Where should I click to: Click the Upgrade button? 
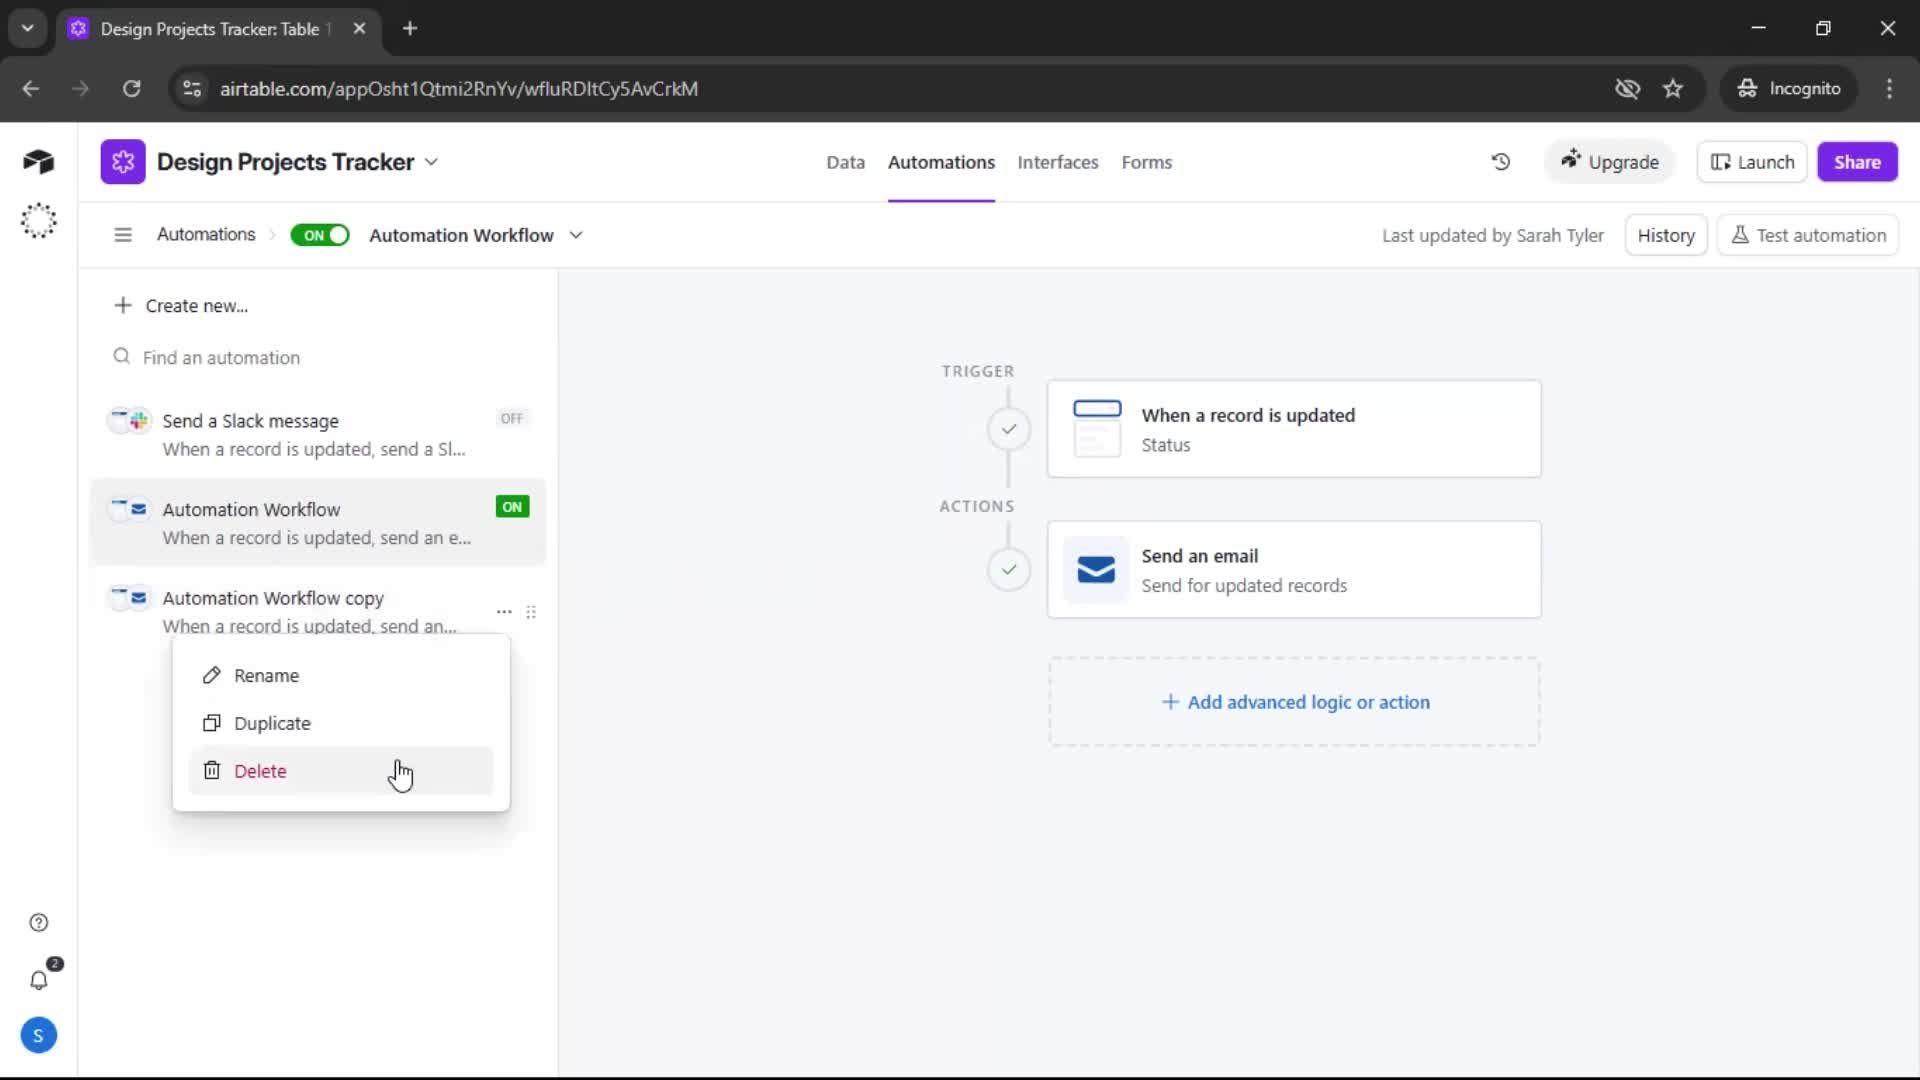point(1610,162)
